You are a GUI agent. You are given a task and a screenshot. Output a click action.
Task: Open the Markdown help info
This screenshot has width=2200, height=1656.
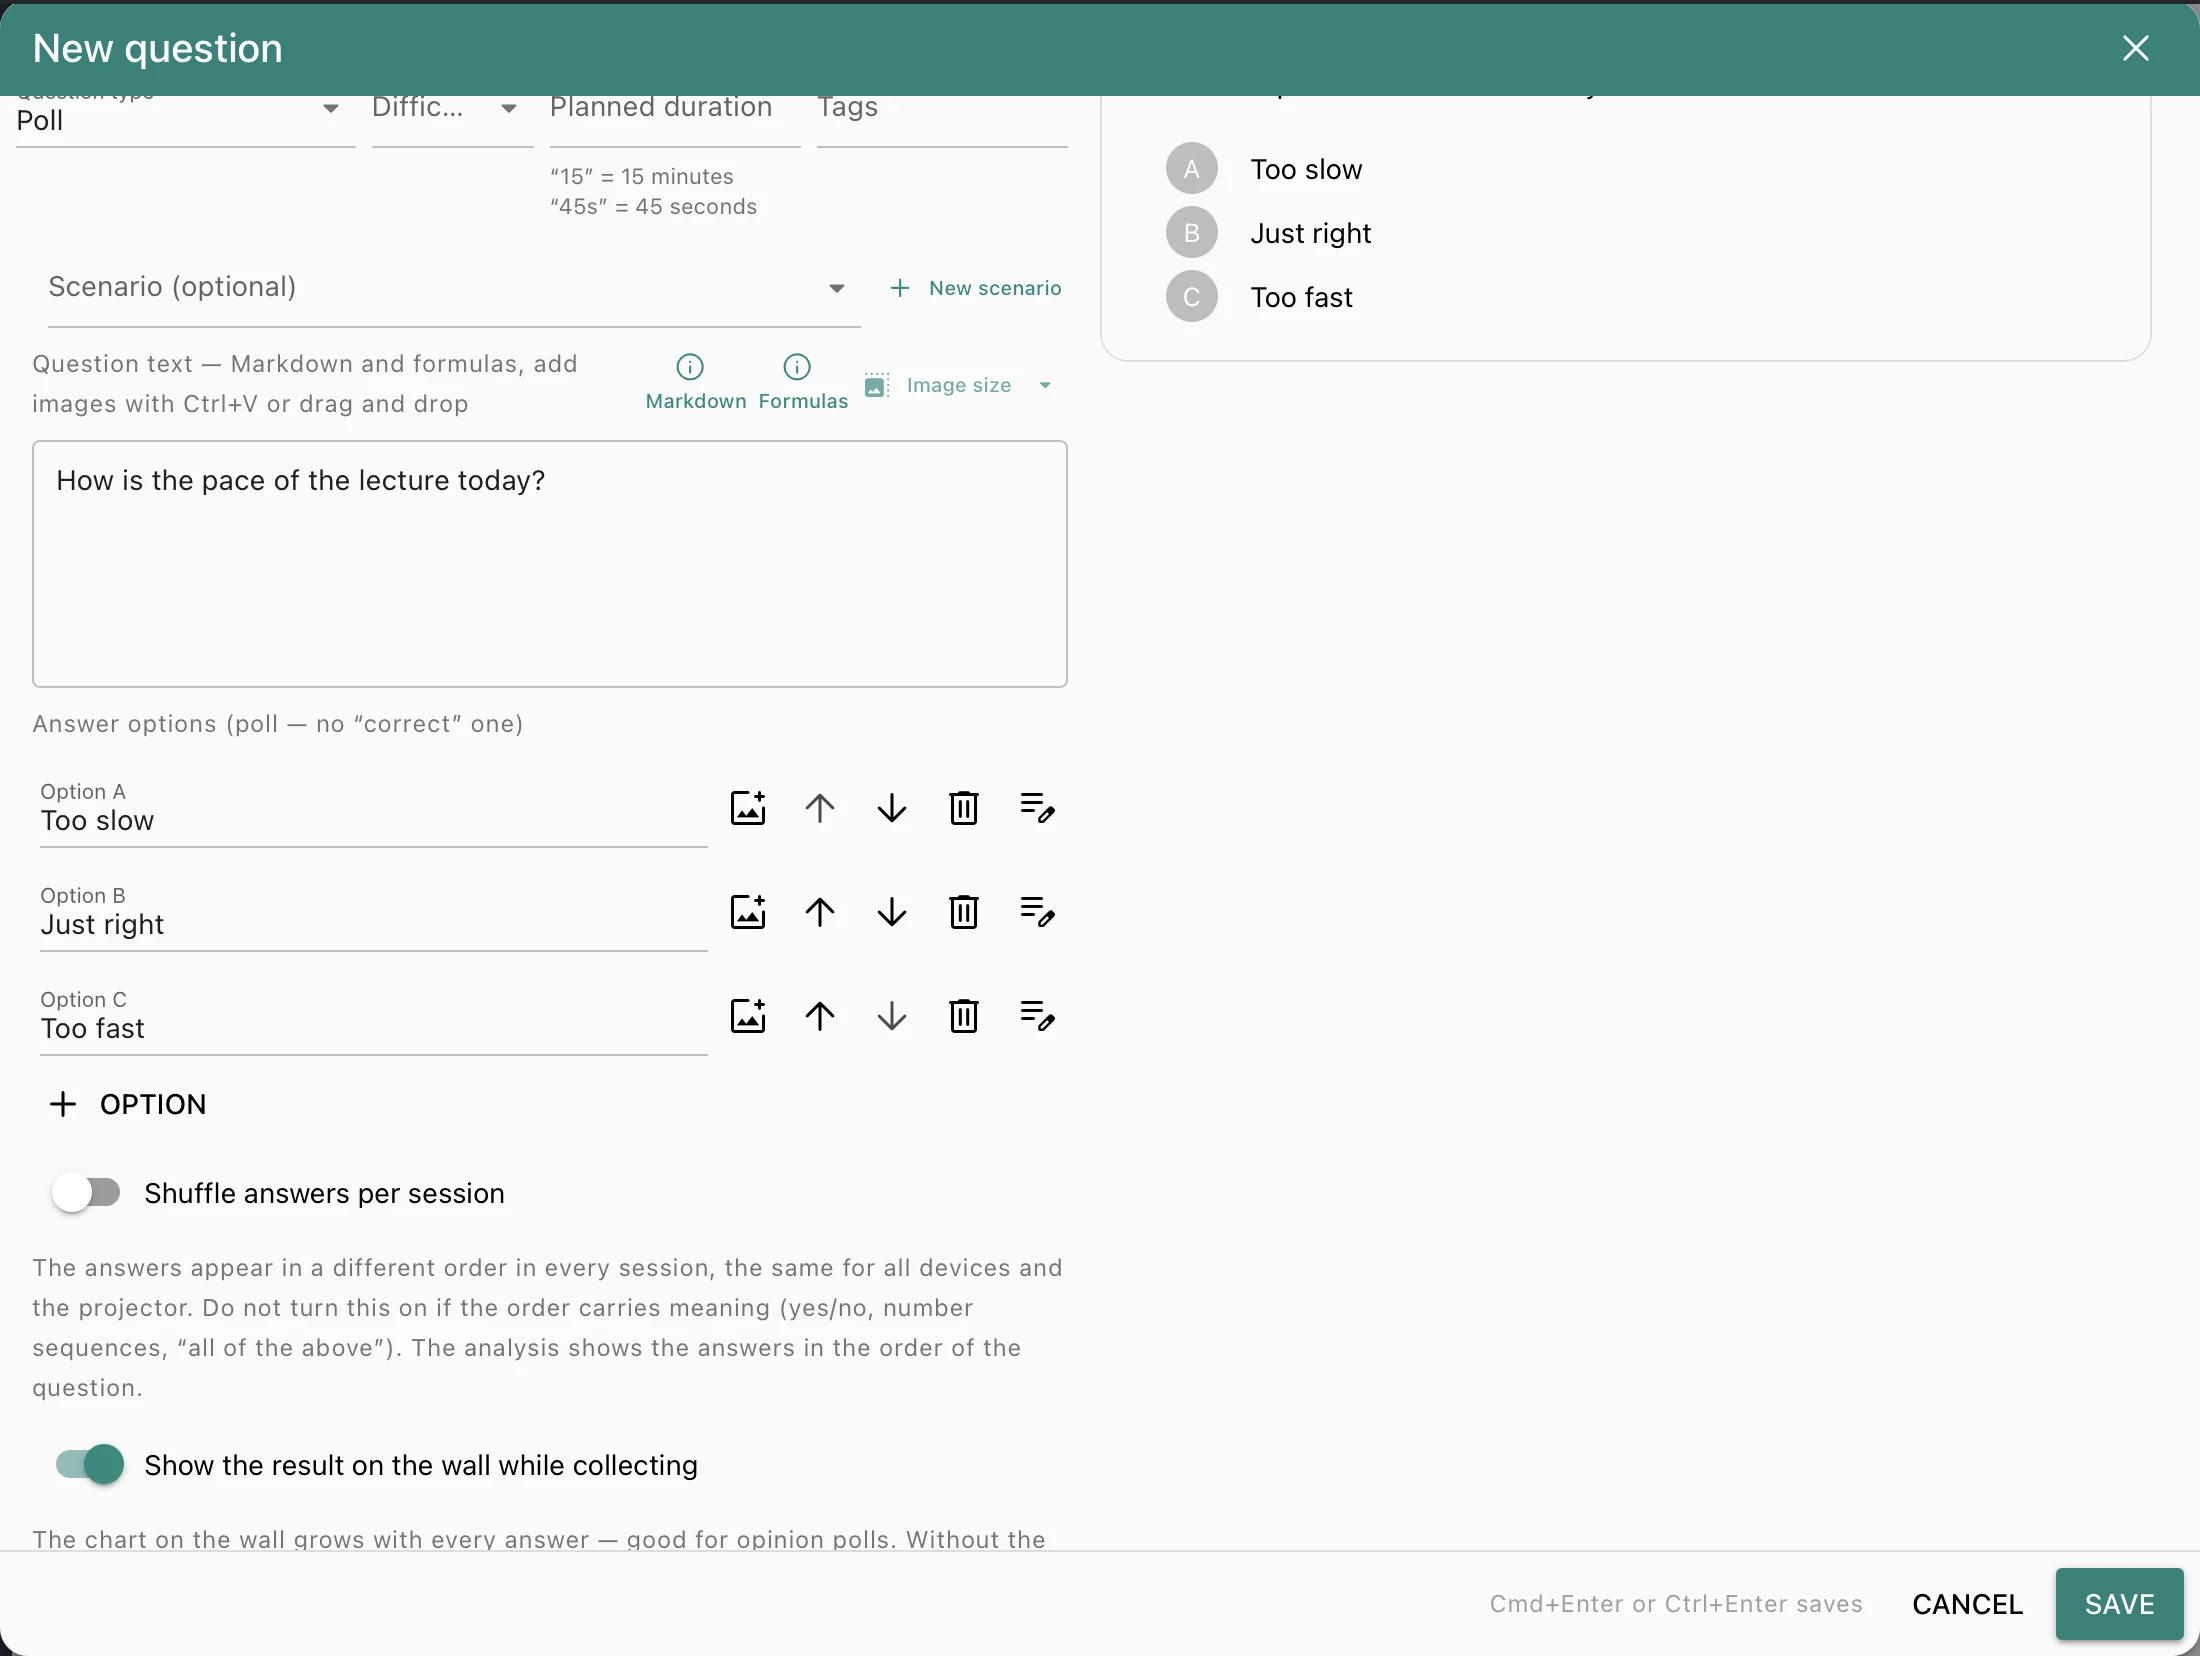click(x=695, y=383)
